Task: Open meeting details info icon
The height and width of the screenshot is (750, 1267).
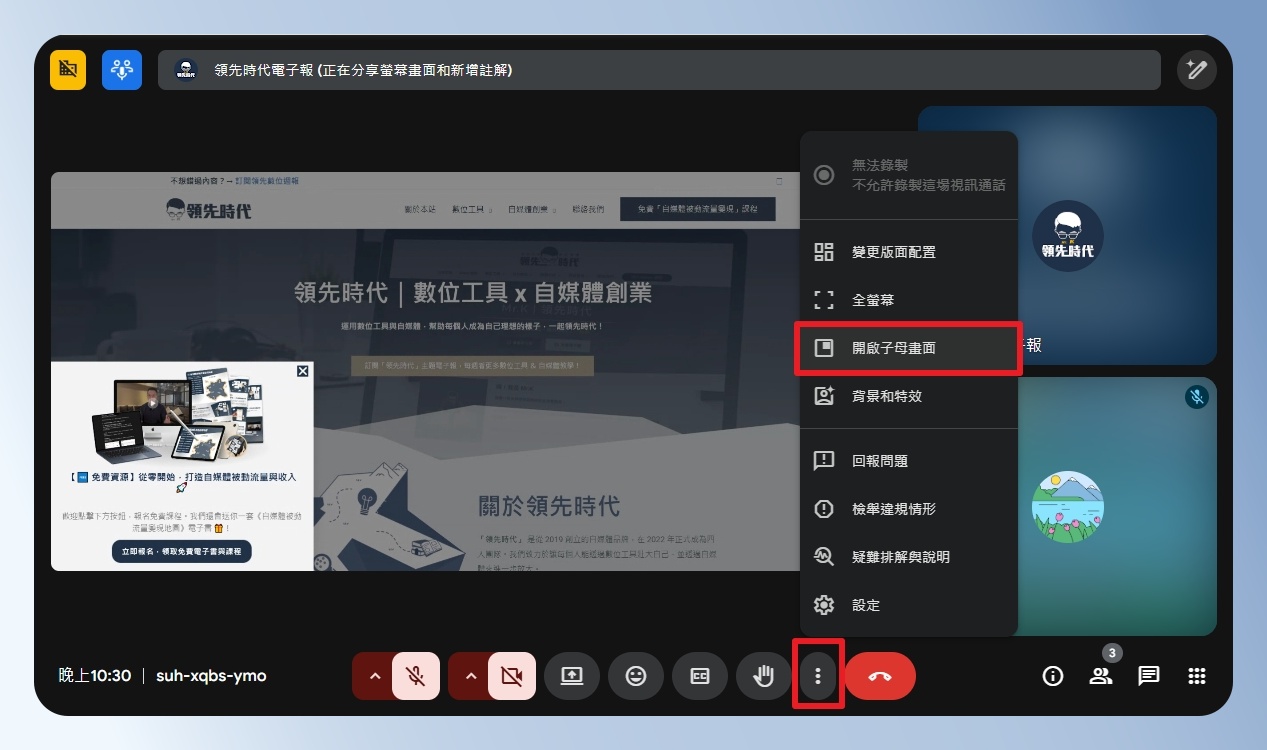Action: [1052, 676]
